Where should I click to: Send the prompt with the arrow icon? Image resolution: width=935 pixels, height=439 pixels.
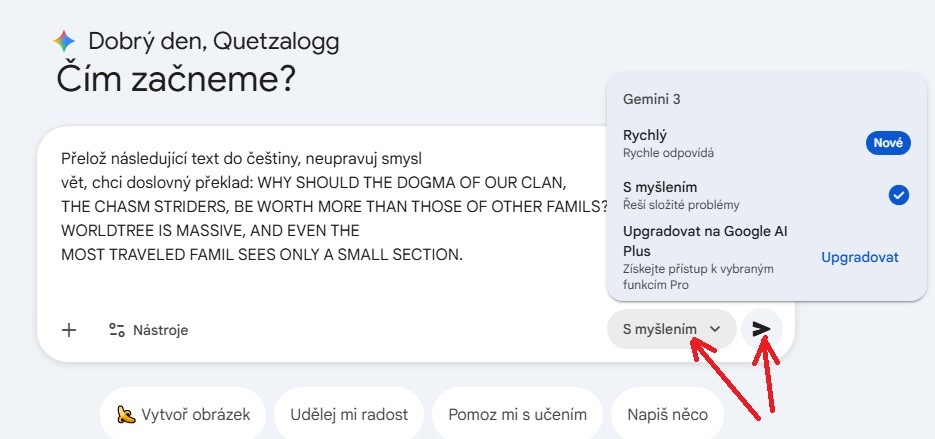click(762, 329)
